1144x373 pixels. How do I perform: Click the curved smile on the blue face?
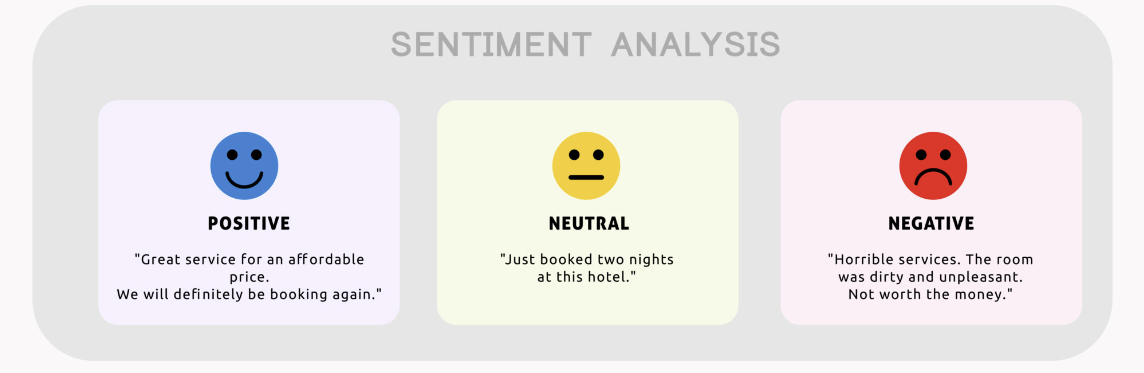click(x=244, y=180)
